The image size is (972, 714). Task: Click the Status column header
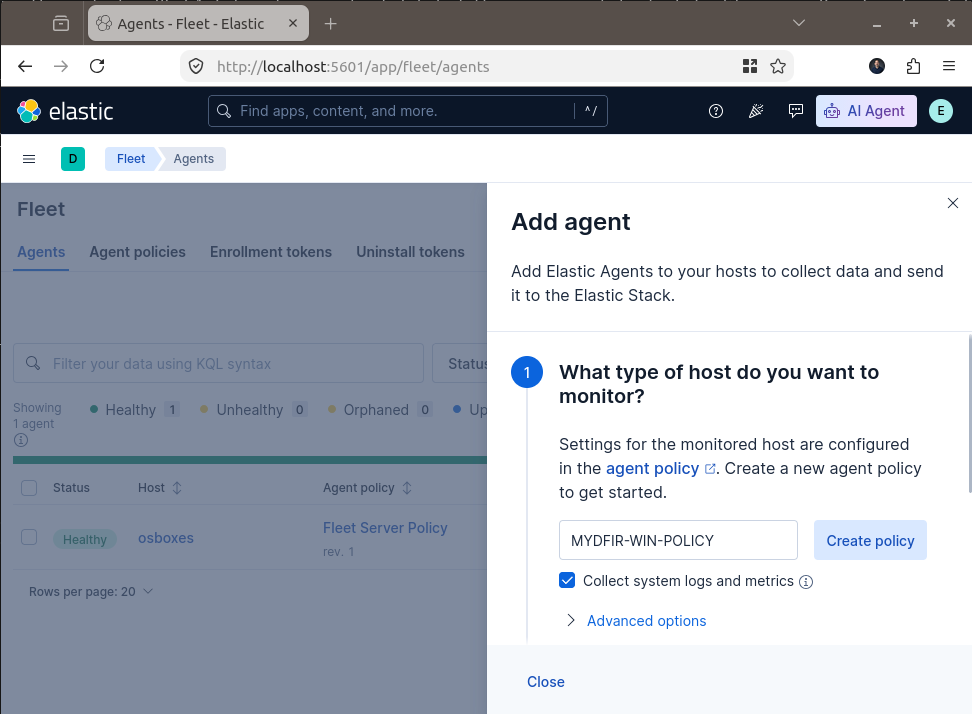click(71, 488)
